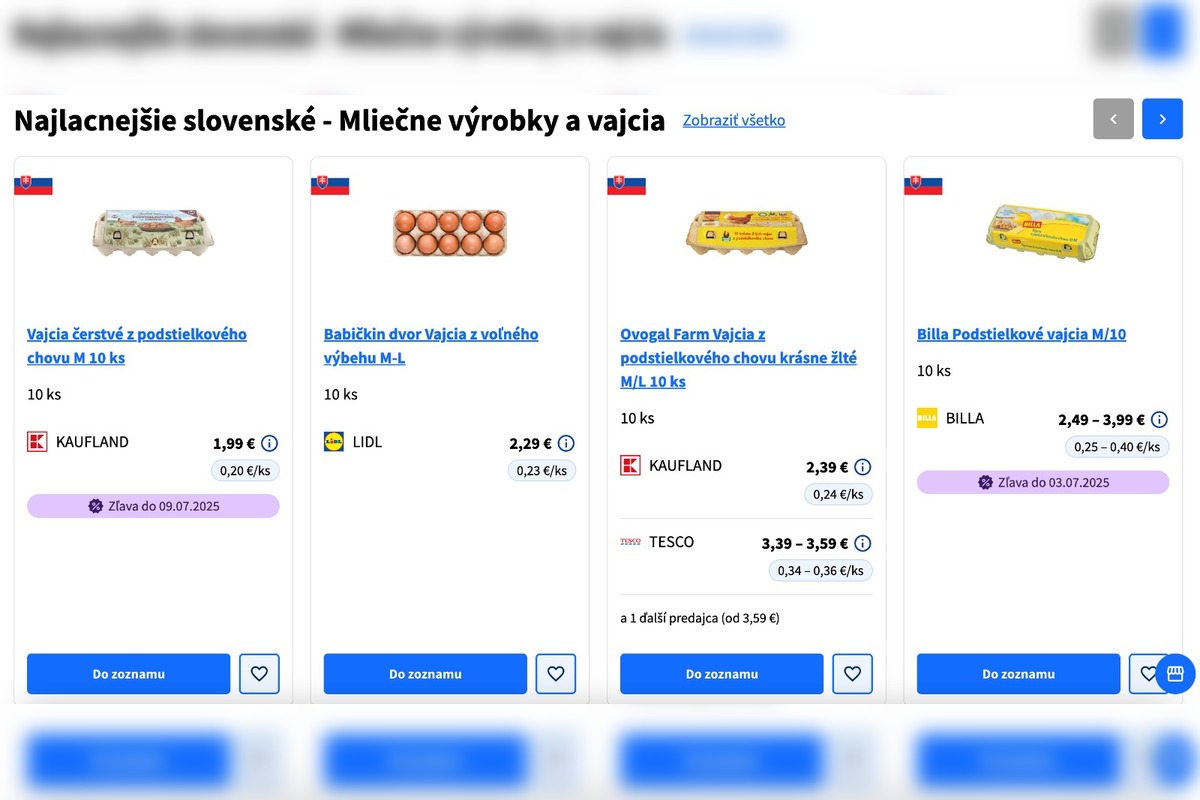Favorite the Vajcia čerstvé product with heart icon
This screenshot has width=1200, height=800.
click(x=259, y=674)
